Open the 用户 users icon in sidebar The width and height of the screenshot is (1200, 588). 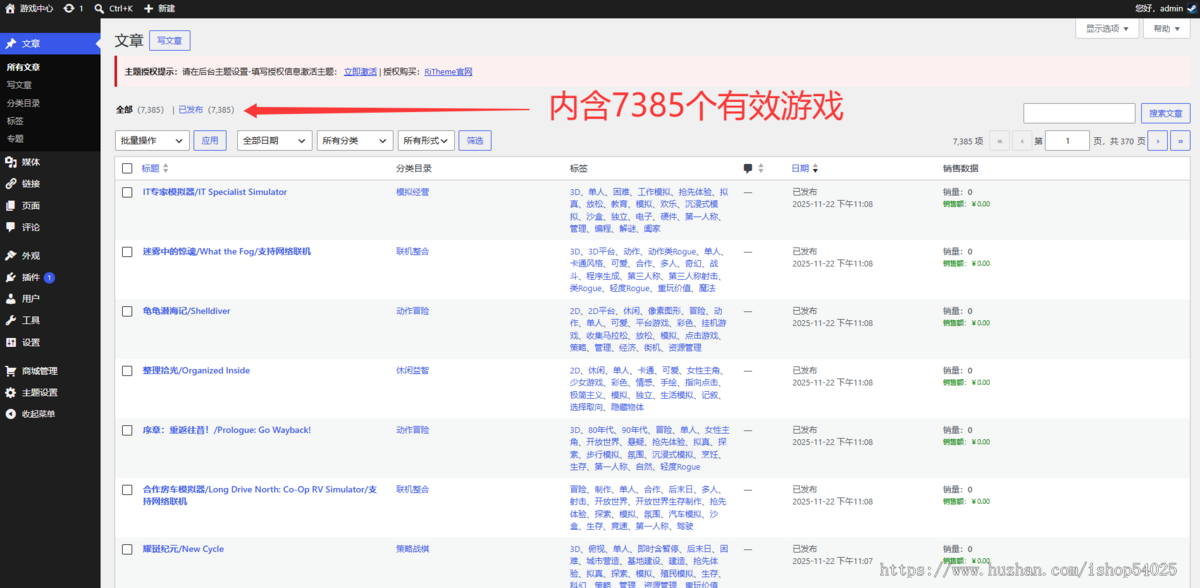[x=10, y=299]
